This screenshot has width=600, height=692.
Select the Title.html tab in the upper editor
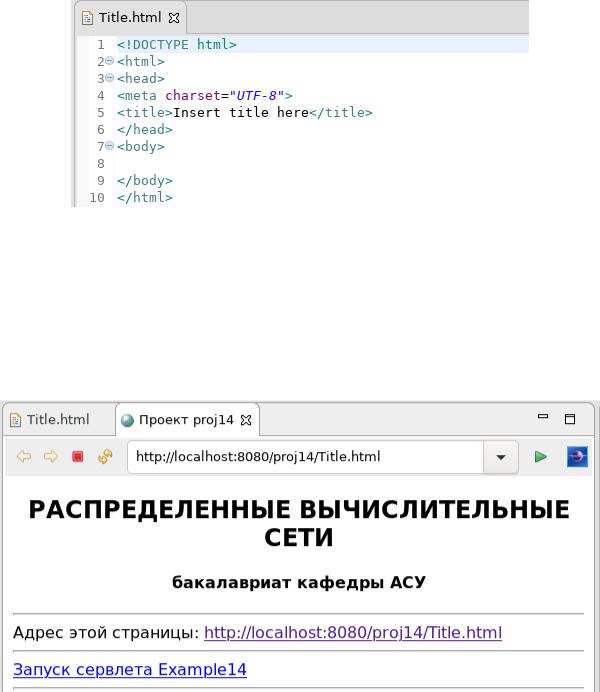(130, 18)
